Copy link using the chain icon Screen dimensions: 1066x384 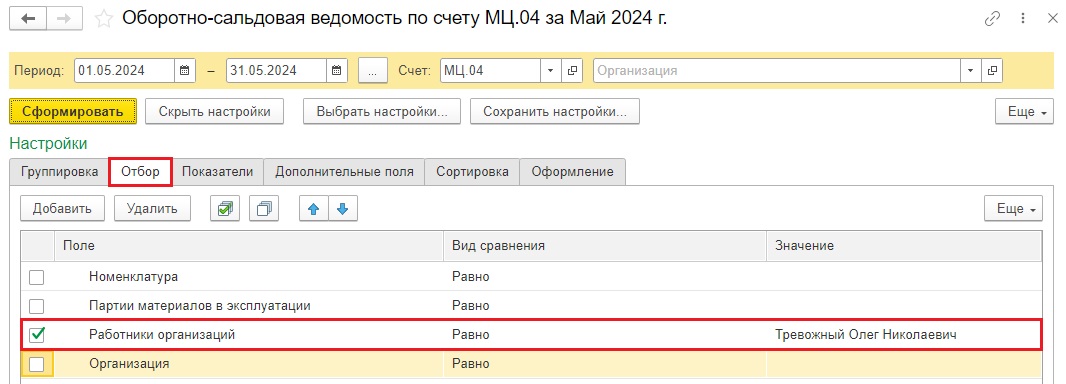click(993, 19)
